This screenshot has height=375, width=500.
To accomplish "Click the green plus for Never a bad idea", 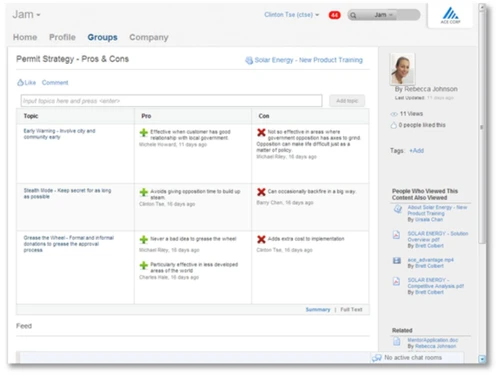I will [144, 239].
